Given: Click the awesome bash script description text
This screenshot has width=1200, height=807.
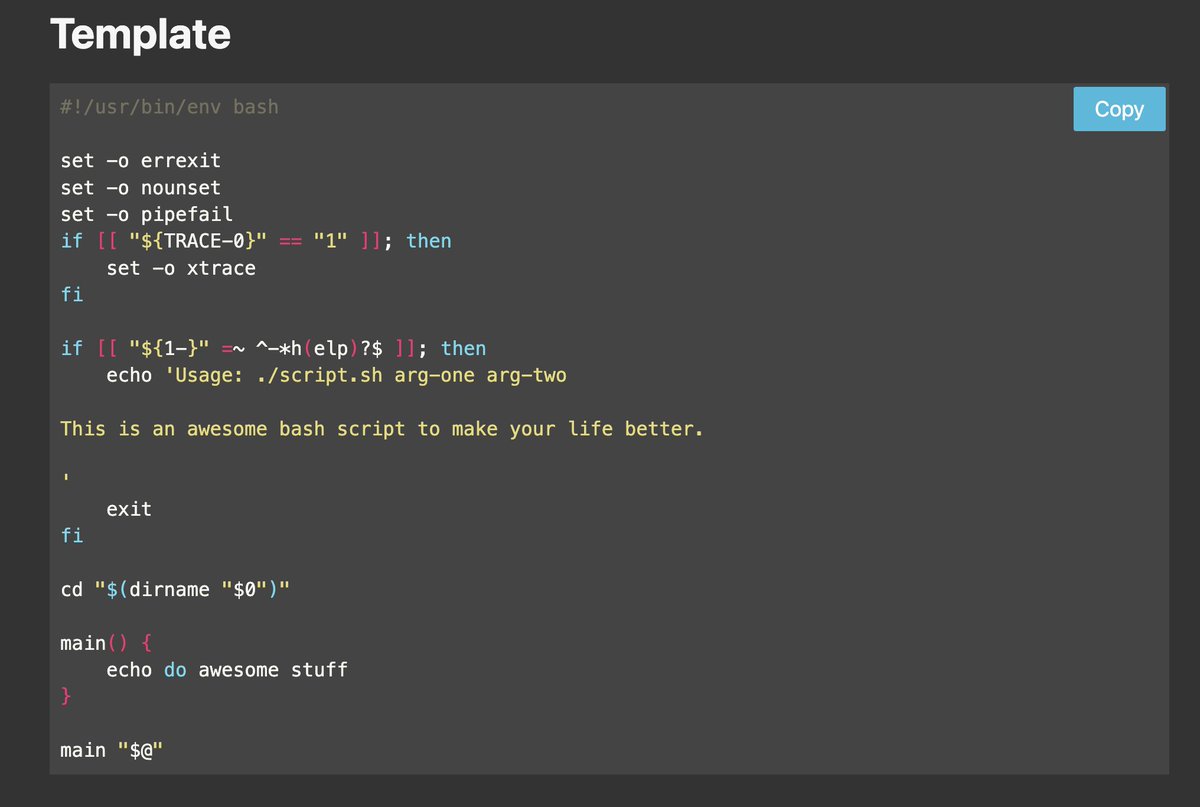Looking at the screenshot, I should tap(381, 428).
